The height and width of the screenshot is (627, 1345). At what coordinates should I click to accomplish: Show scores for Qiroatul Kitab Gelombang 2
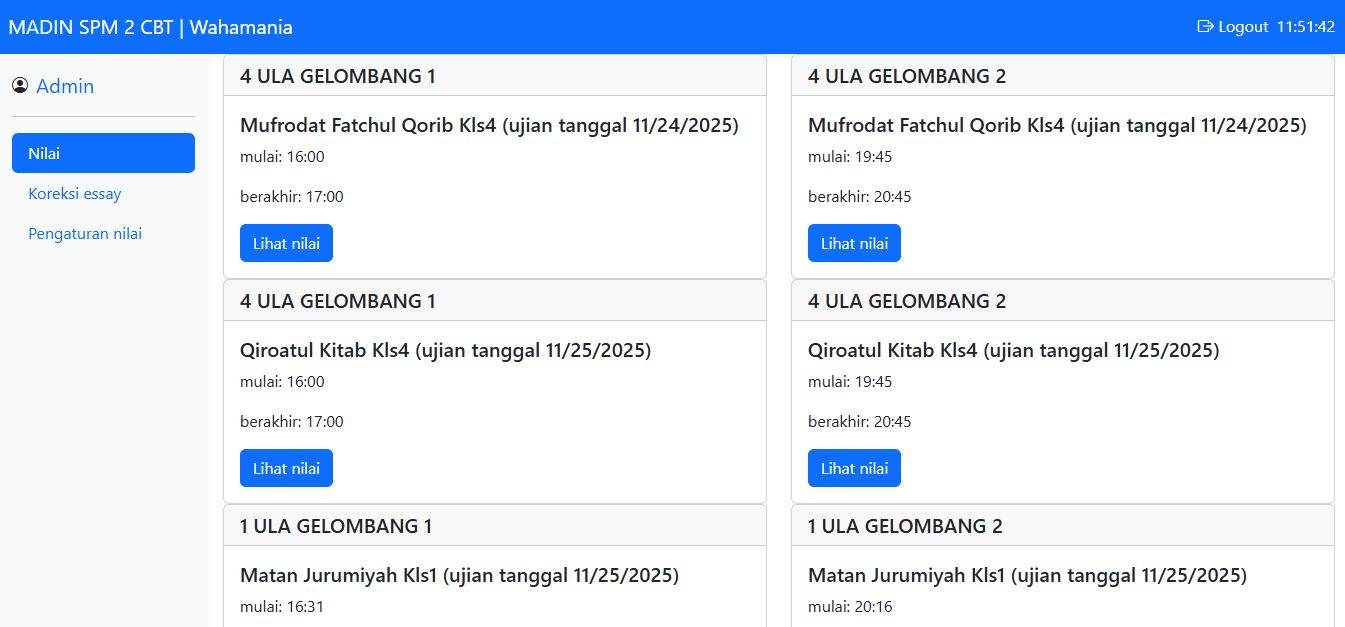pos(854,468)
